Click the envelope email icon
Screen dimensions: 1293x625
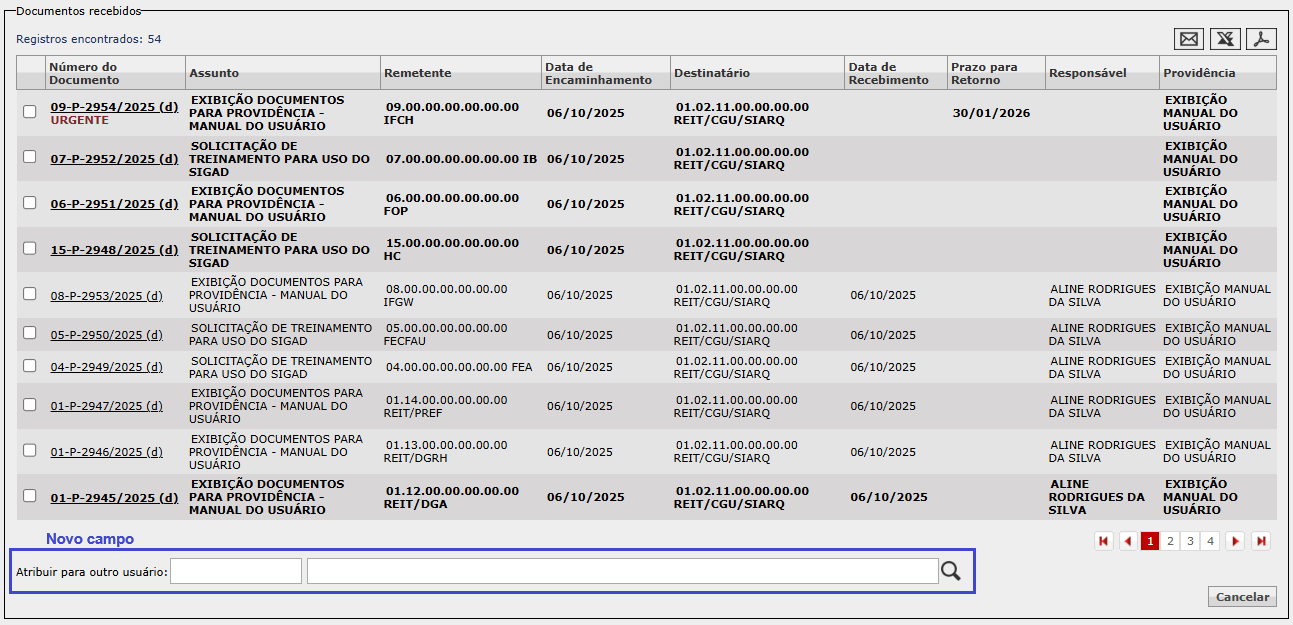(x=1189, y=39)
